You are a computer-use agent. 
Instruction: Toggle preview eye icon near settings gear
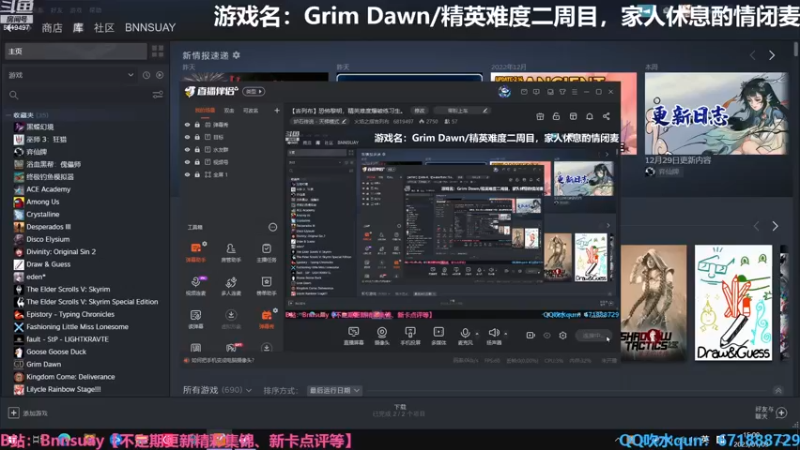pyautogui.click(x=547, y=335)
